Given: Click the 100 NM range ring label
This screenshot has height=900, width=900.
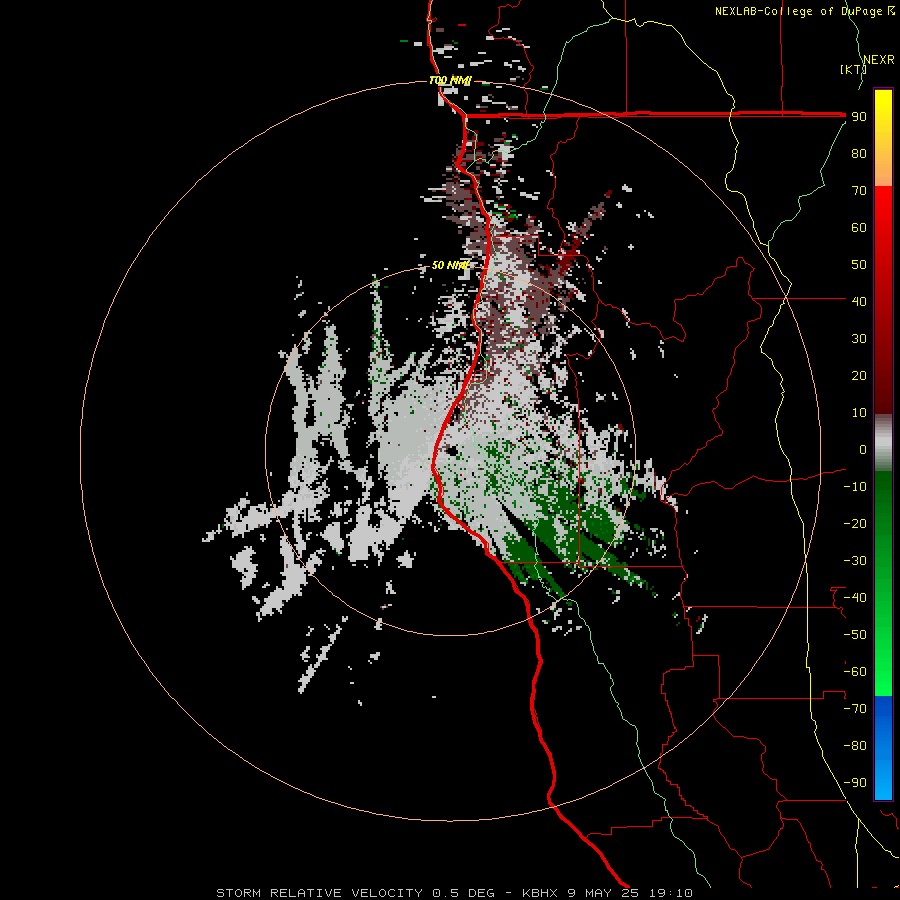Looking at the screenshot, I should pos(450,81).
